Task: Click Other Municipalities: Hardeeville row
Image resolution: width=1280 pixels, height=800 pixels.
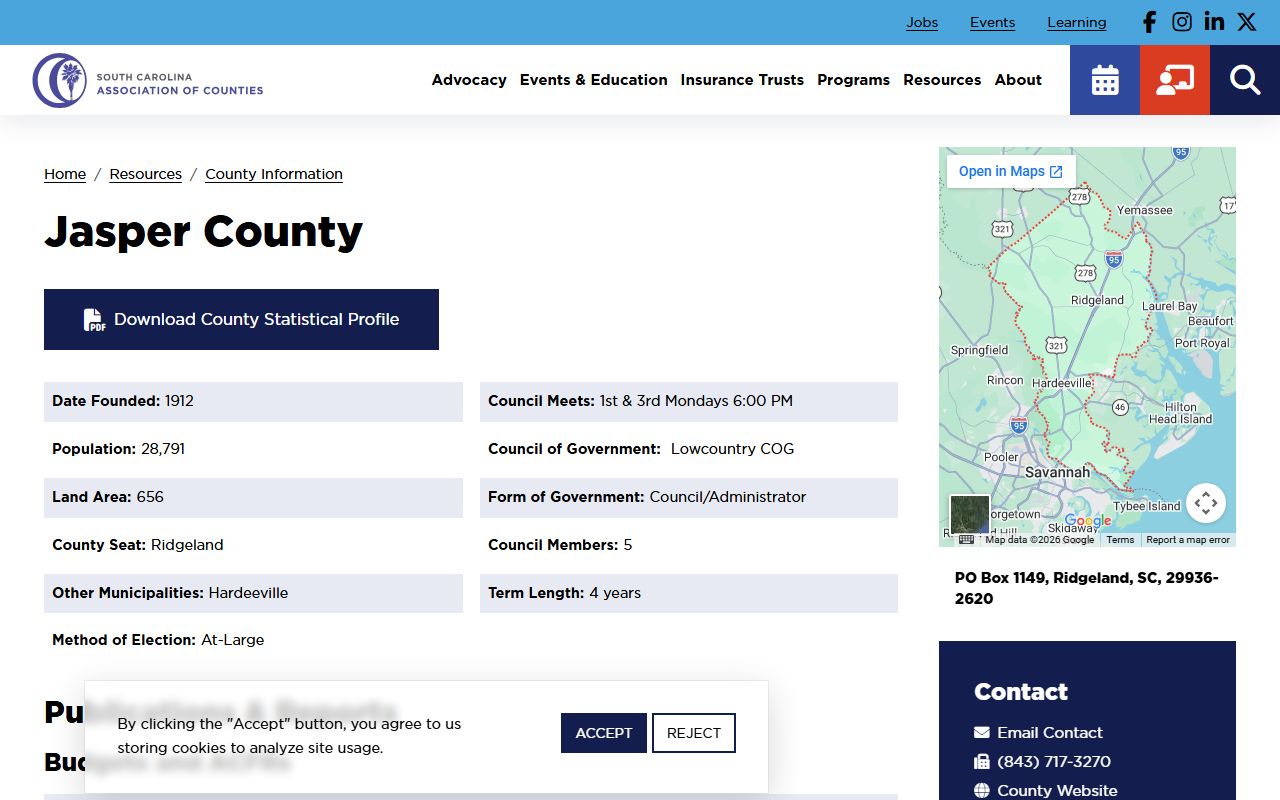Action: pos(253,593)
